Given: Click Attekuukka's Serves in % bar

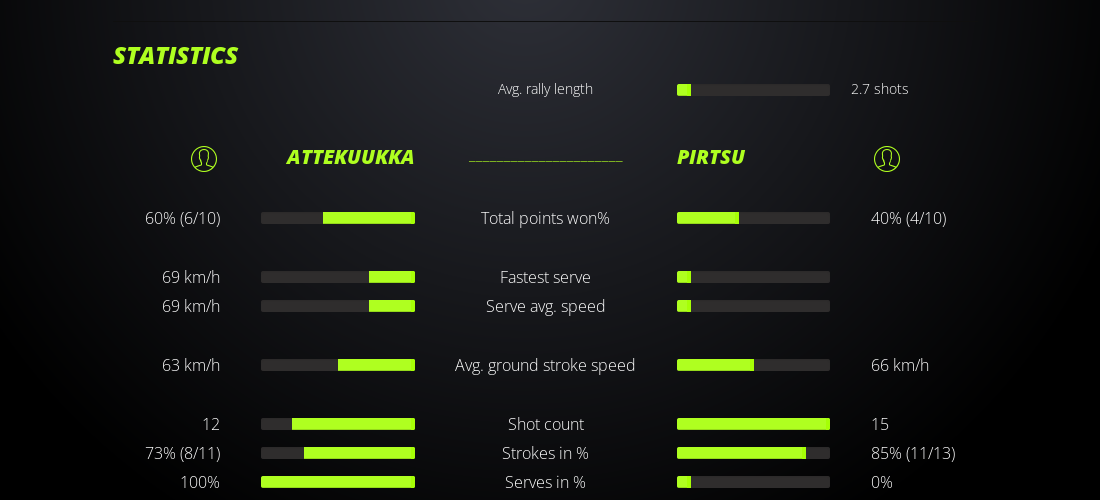Looking at the screenshot, I should coord(338,482).
